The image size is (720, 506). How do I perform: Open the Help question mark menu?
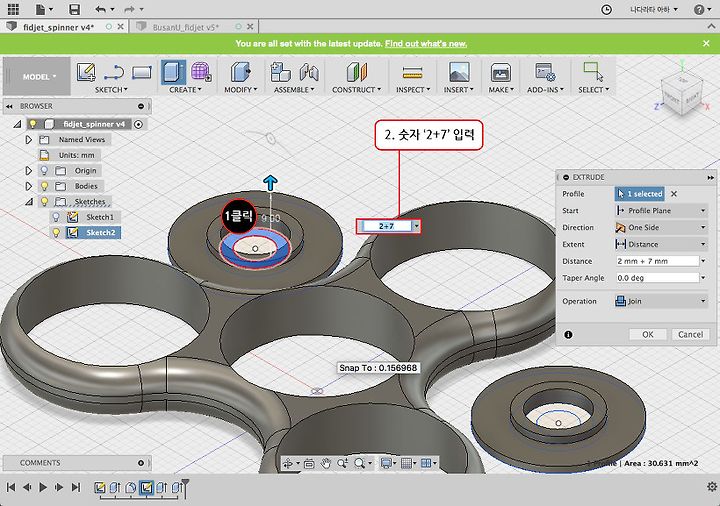(x=702, y=9)
